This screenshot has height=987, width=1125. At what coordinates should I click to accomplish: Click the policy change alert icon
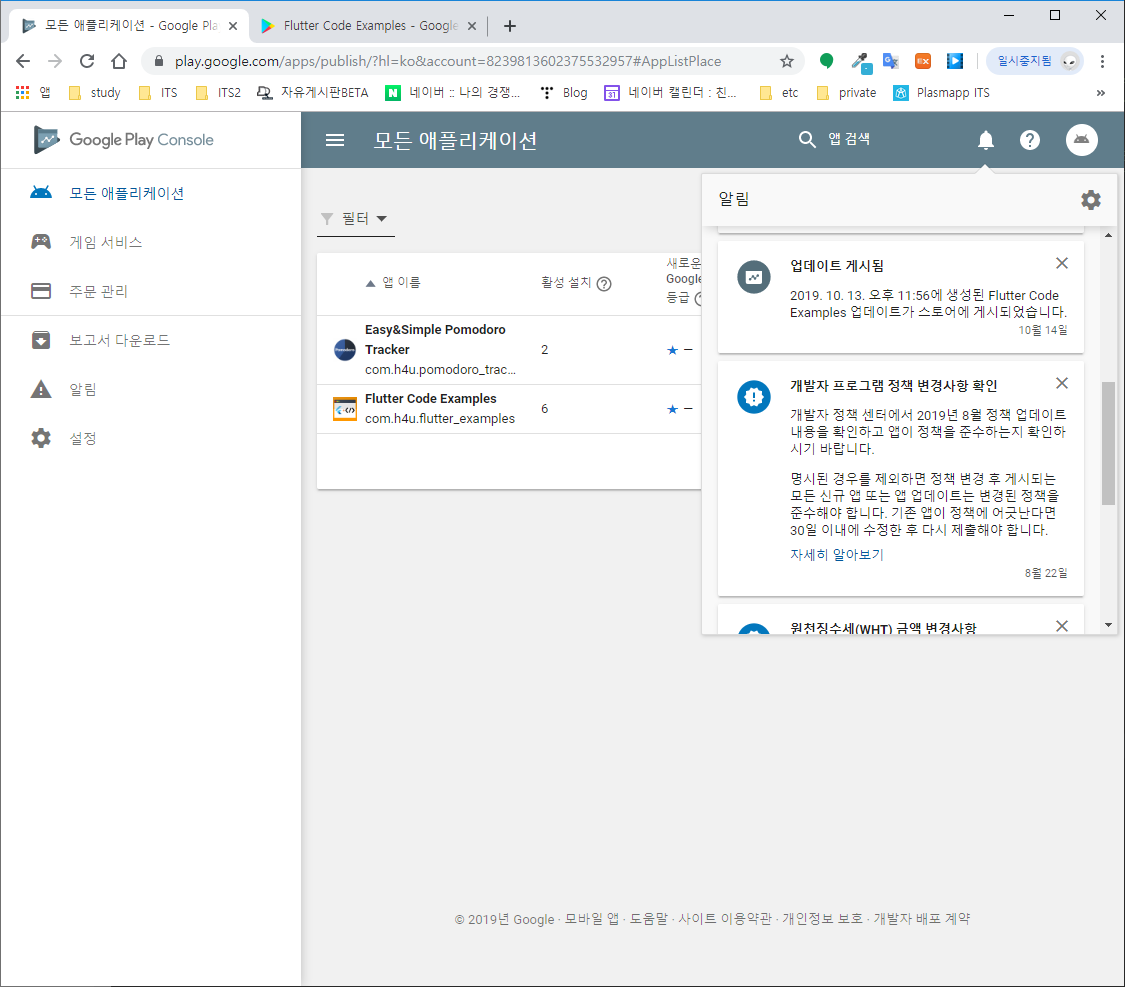(x=754, y=397)
